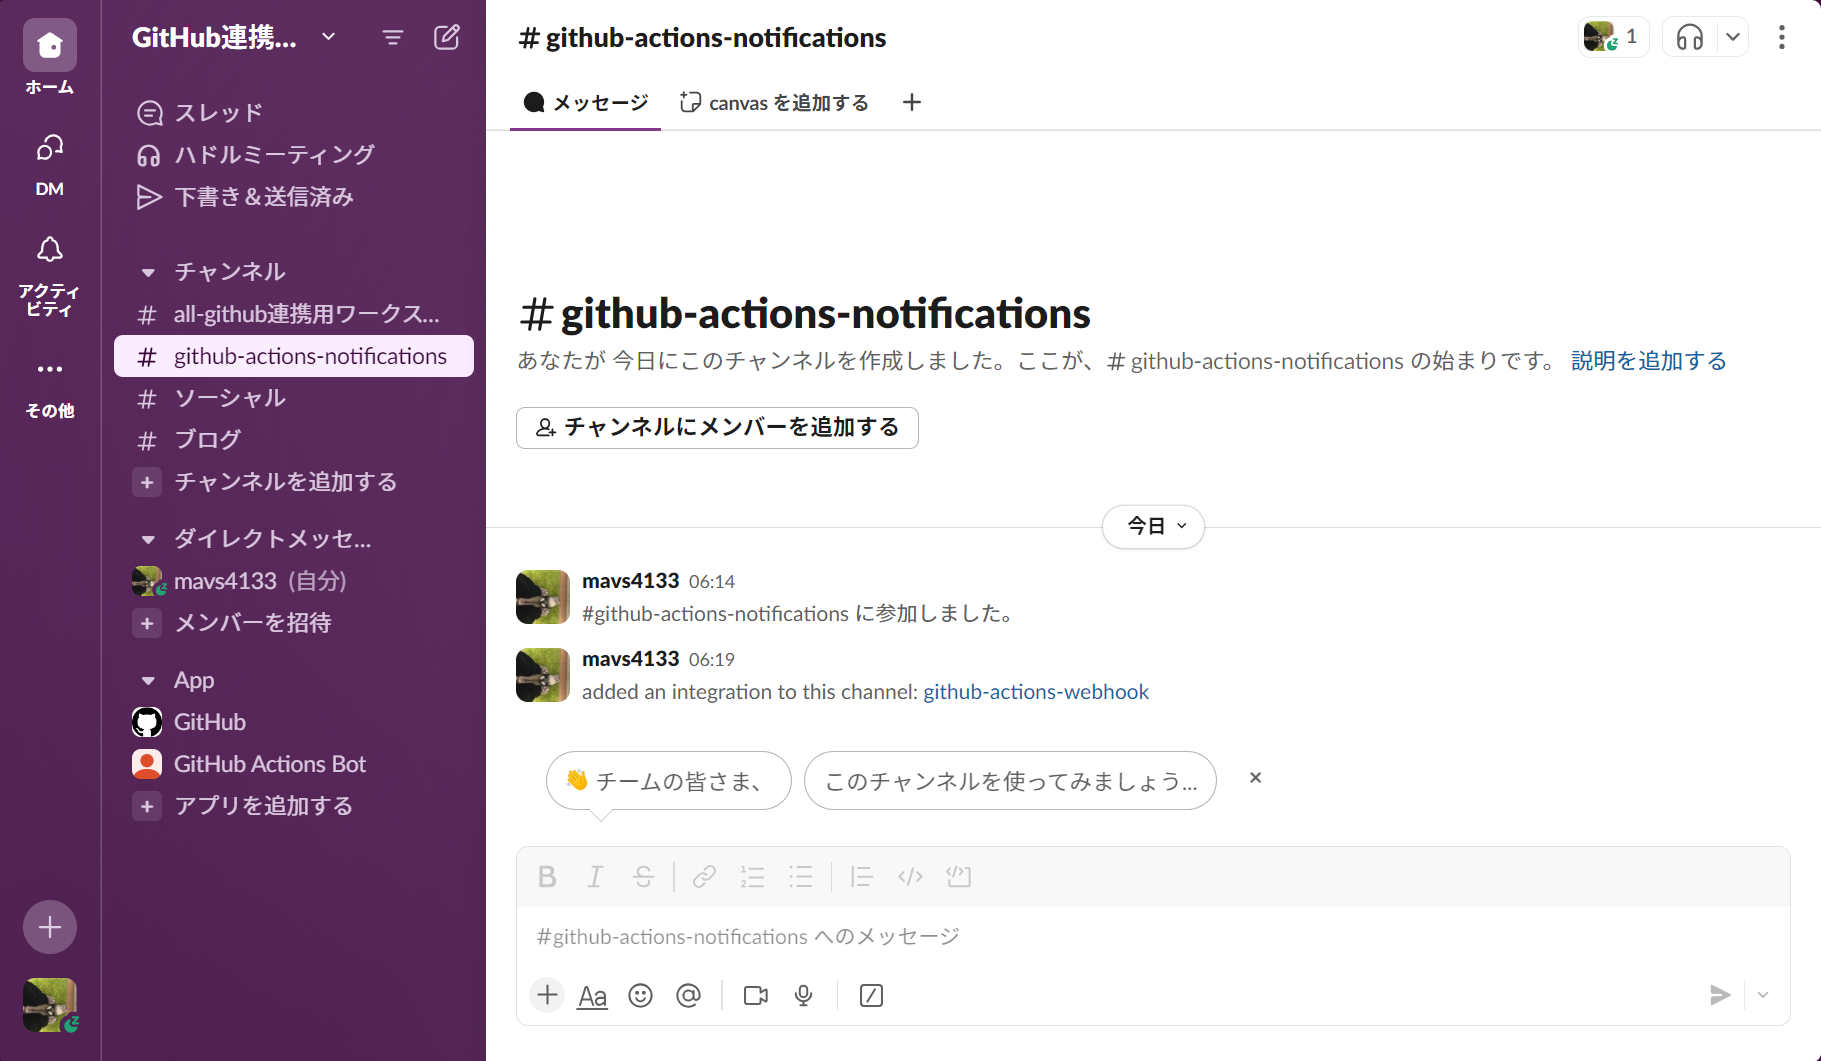Insert a bulleted list
The width and height of the screenshot is (1821, 1061).
(x=800, y=877)
